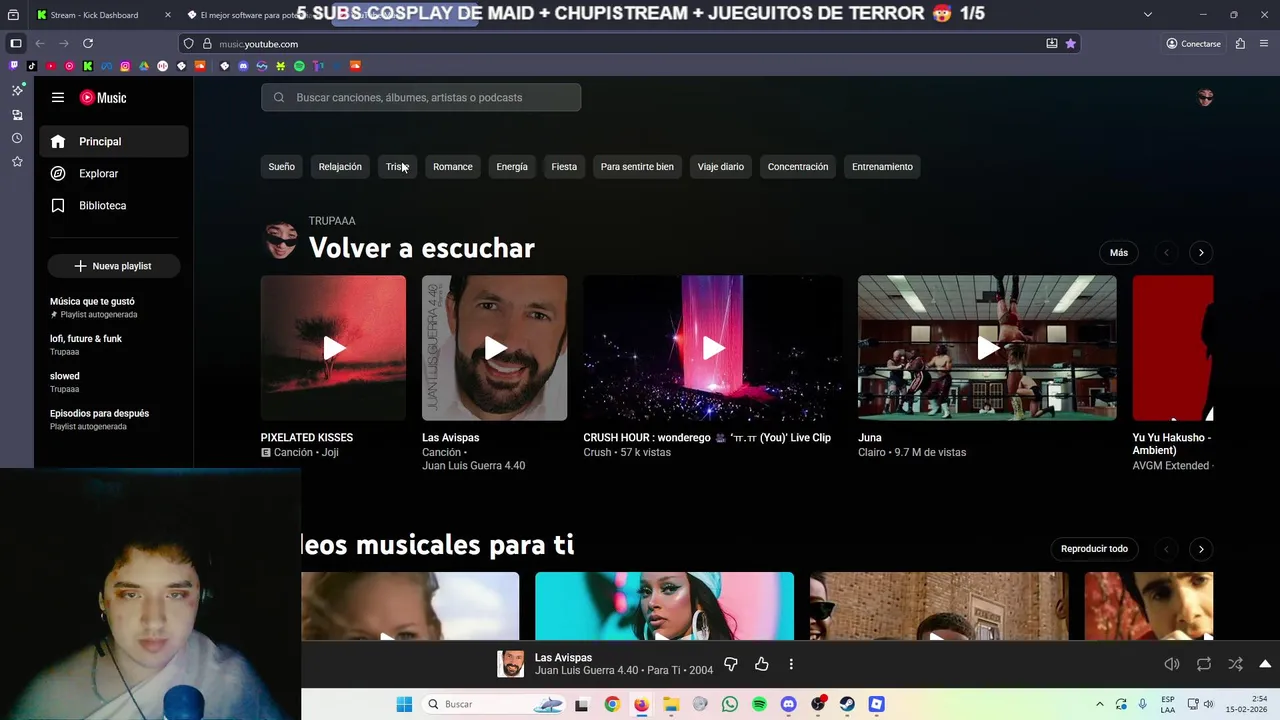Image resolution: width=1280 pixels, height=720 pixels.
Task: Select the Entrenamiento chip
Action: coord(882,167)
